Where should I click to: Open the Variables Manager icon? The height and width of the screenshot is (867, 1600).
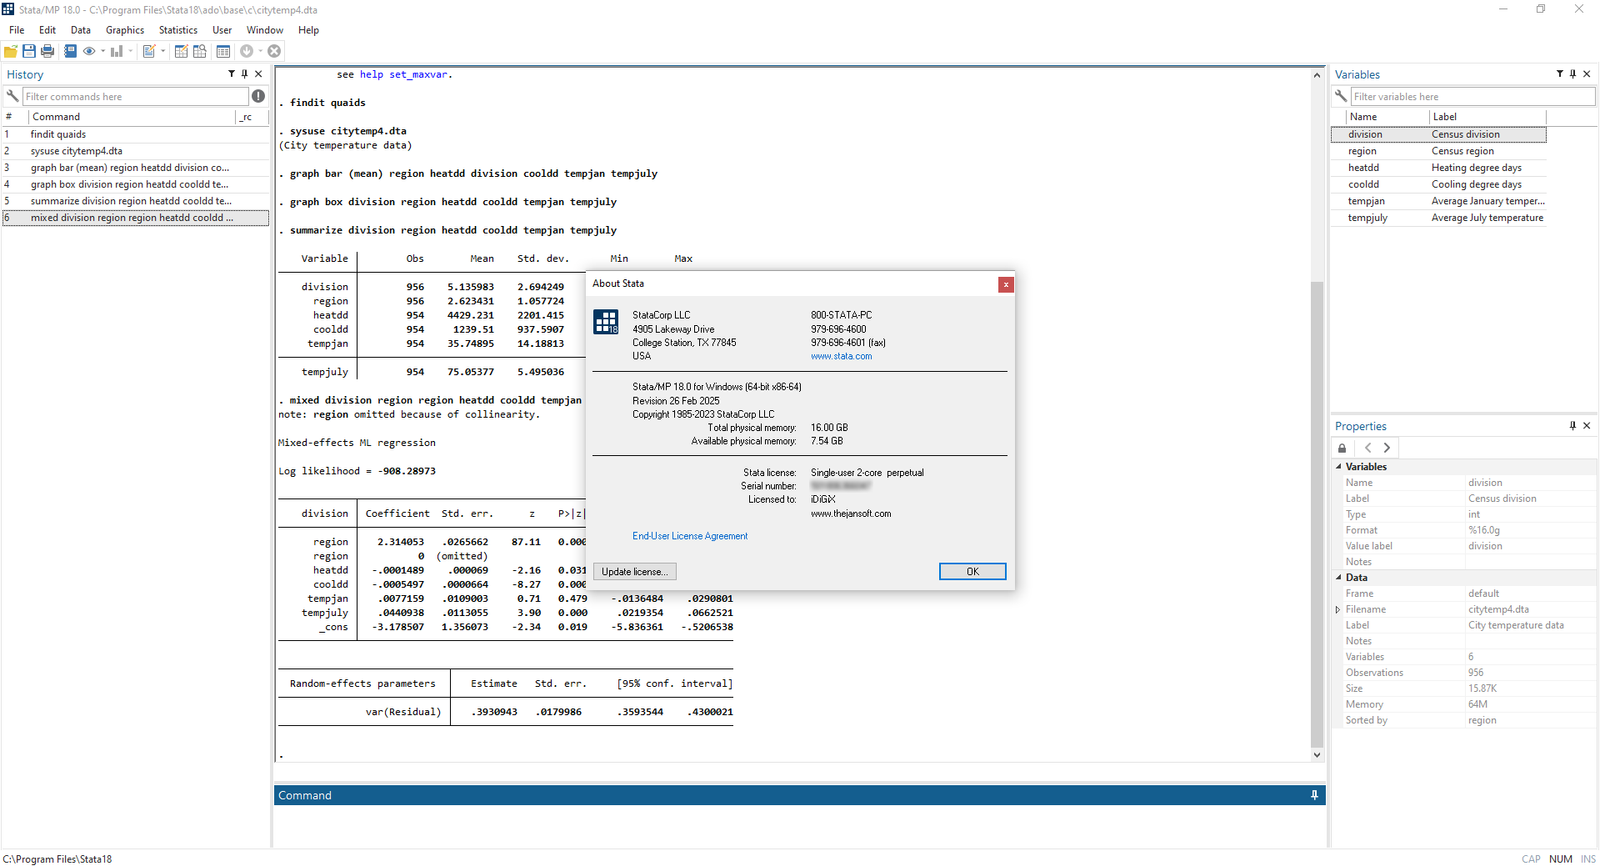[223, 51]
